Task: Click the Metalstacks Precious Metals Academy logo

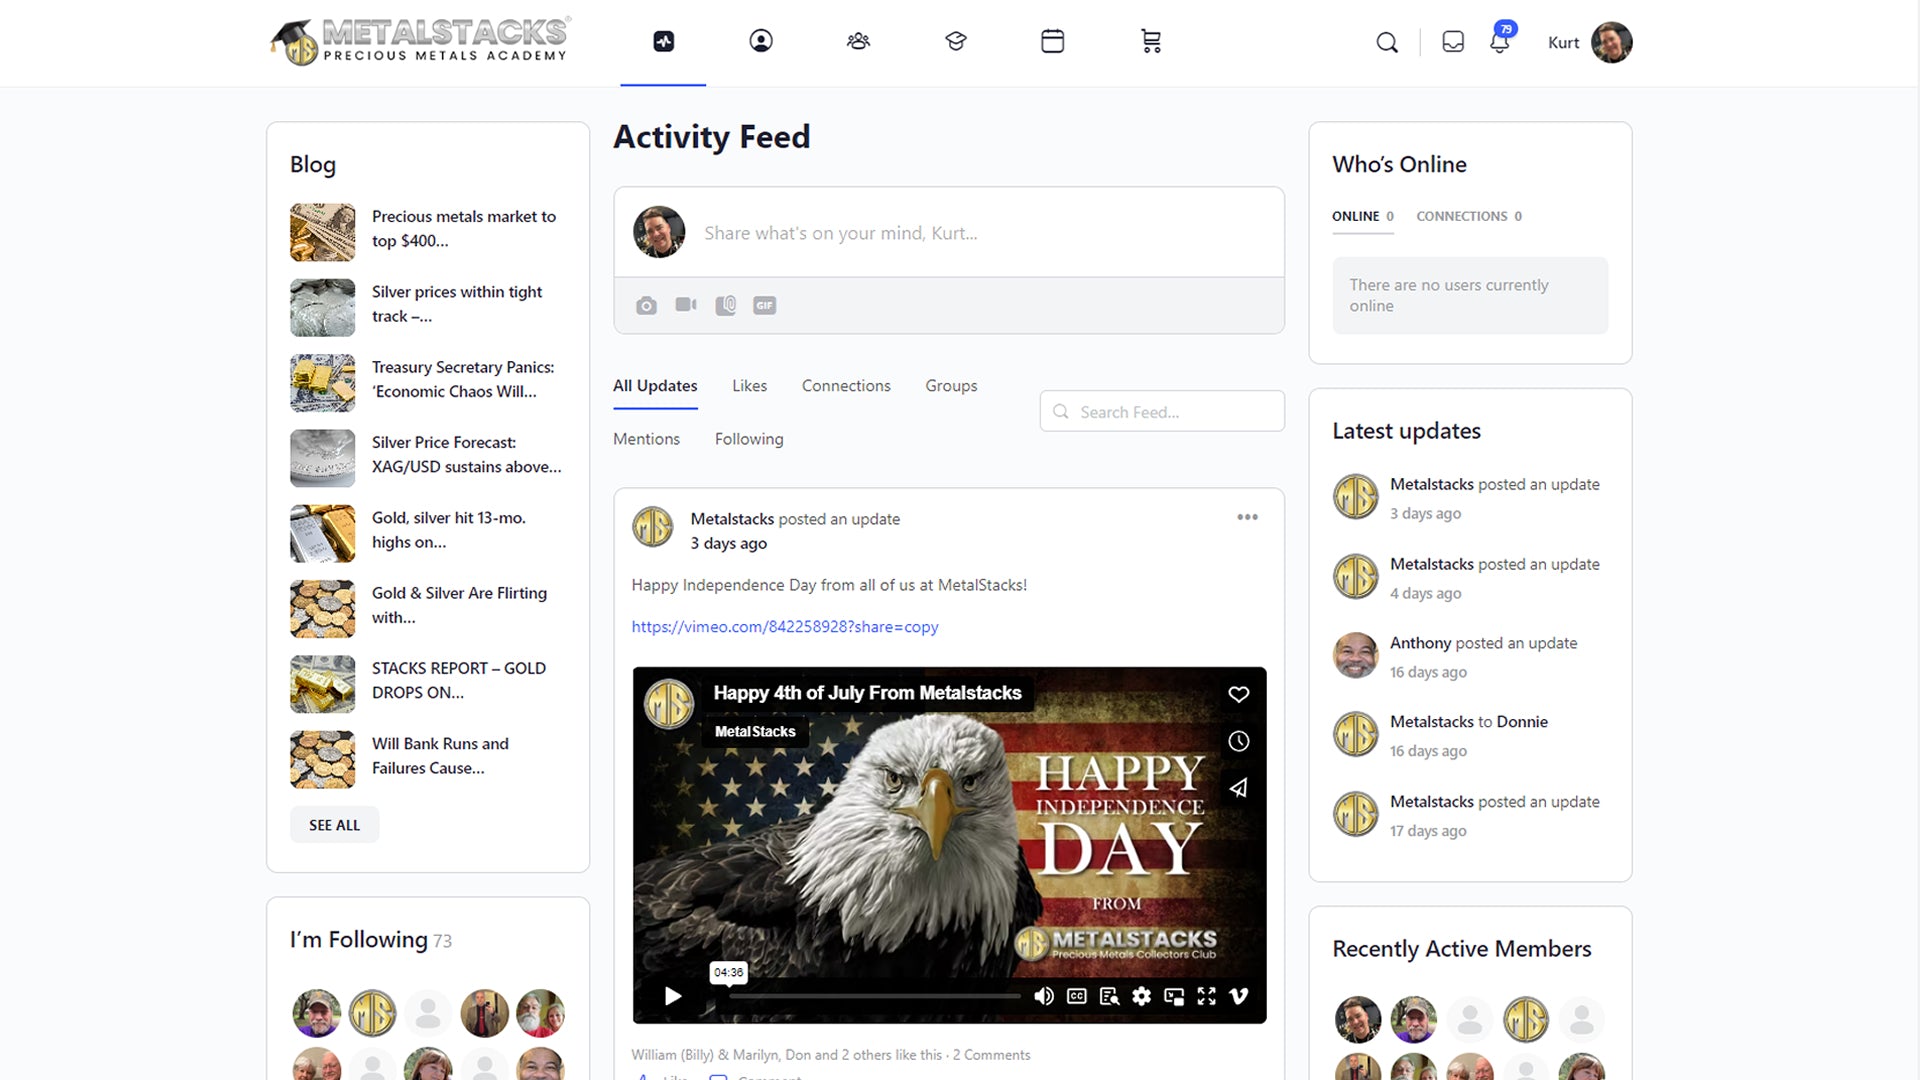Action: tap(420, 41)
